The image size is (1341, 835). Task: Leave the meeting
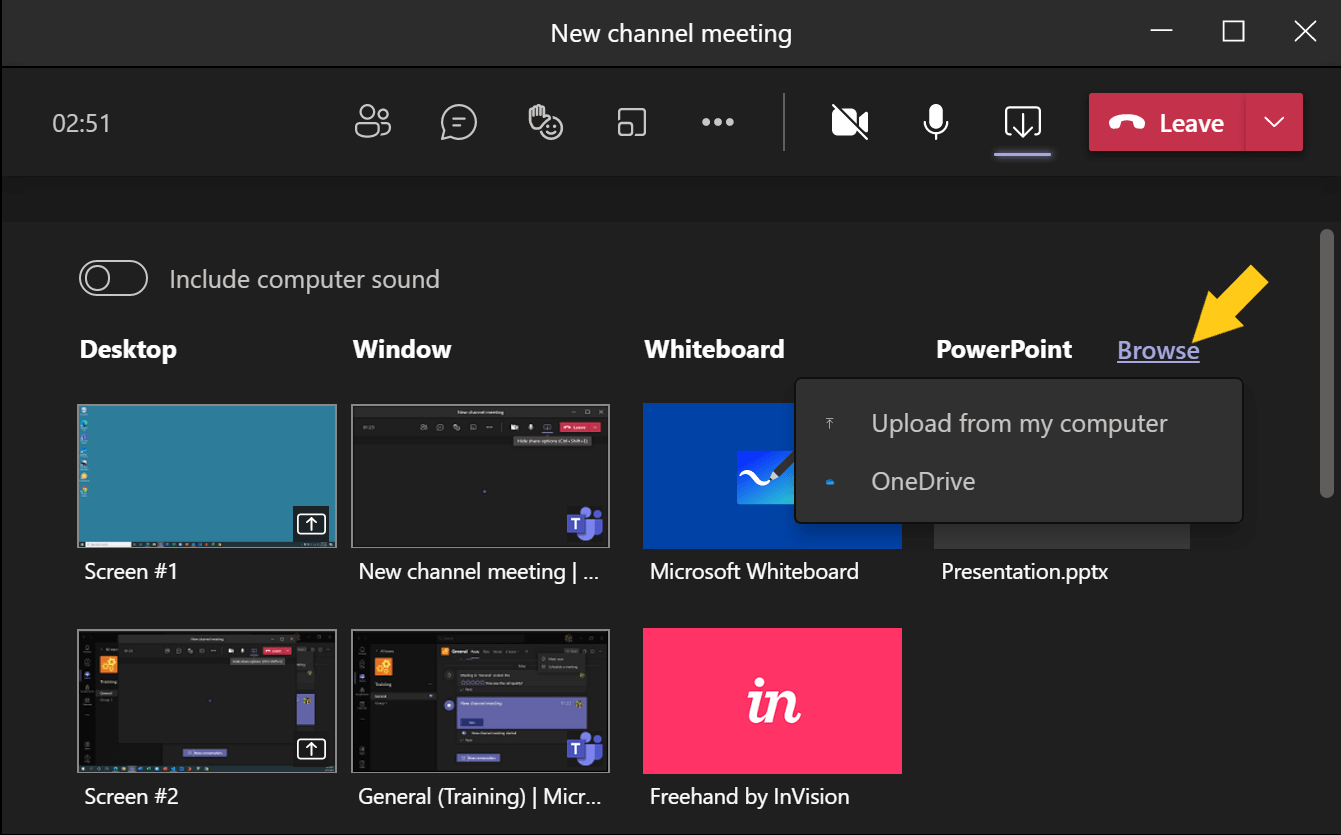point(1167,123)
